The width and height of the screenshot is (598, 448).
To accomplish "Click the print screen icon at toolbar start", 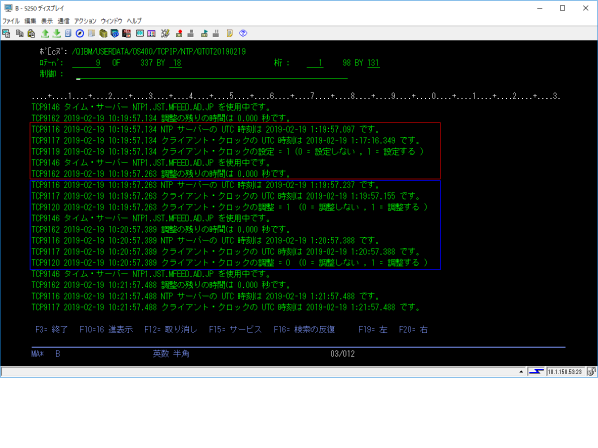I will click(6, 34).
